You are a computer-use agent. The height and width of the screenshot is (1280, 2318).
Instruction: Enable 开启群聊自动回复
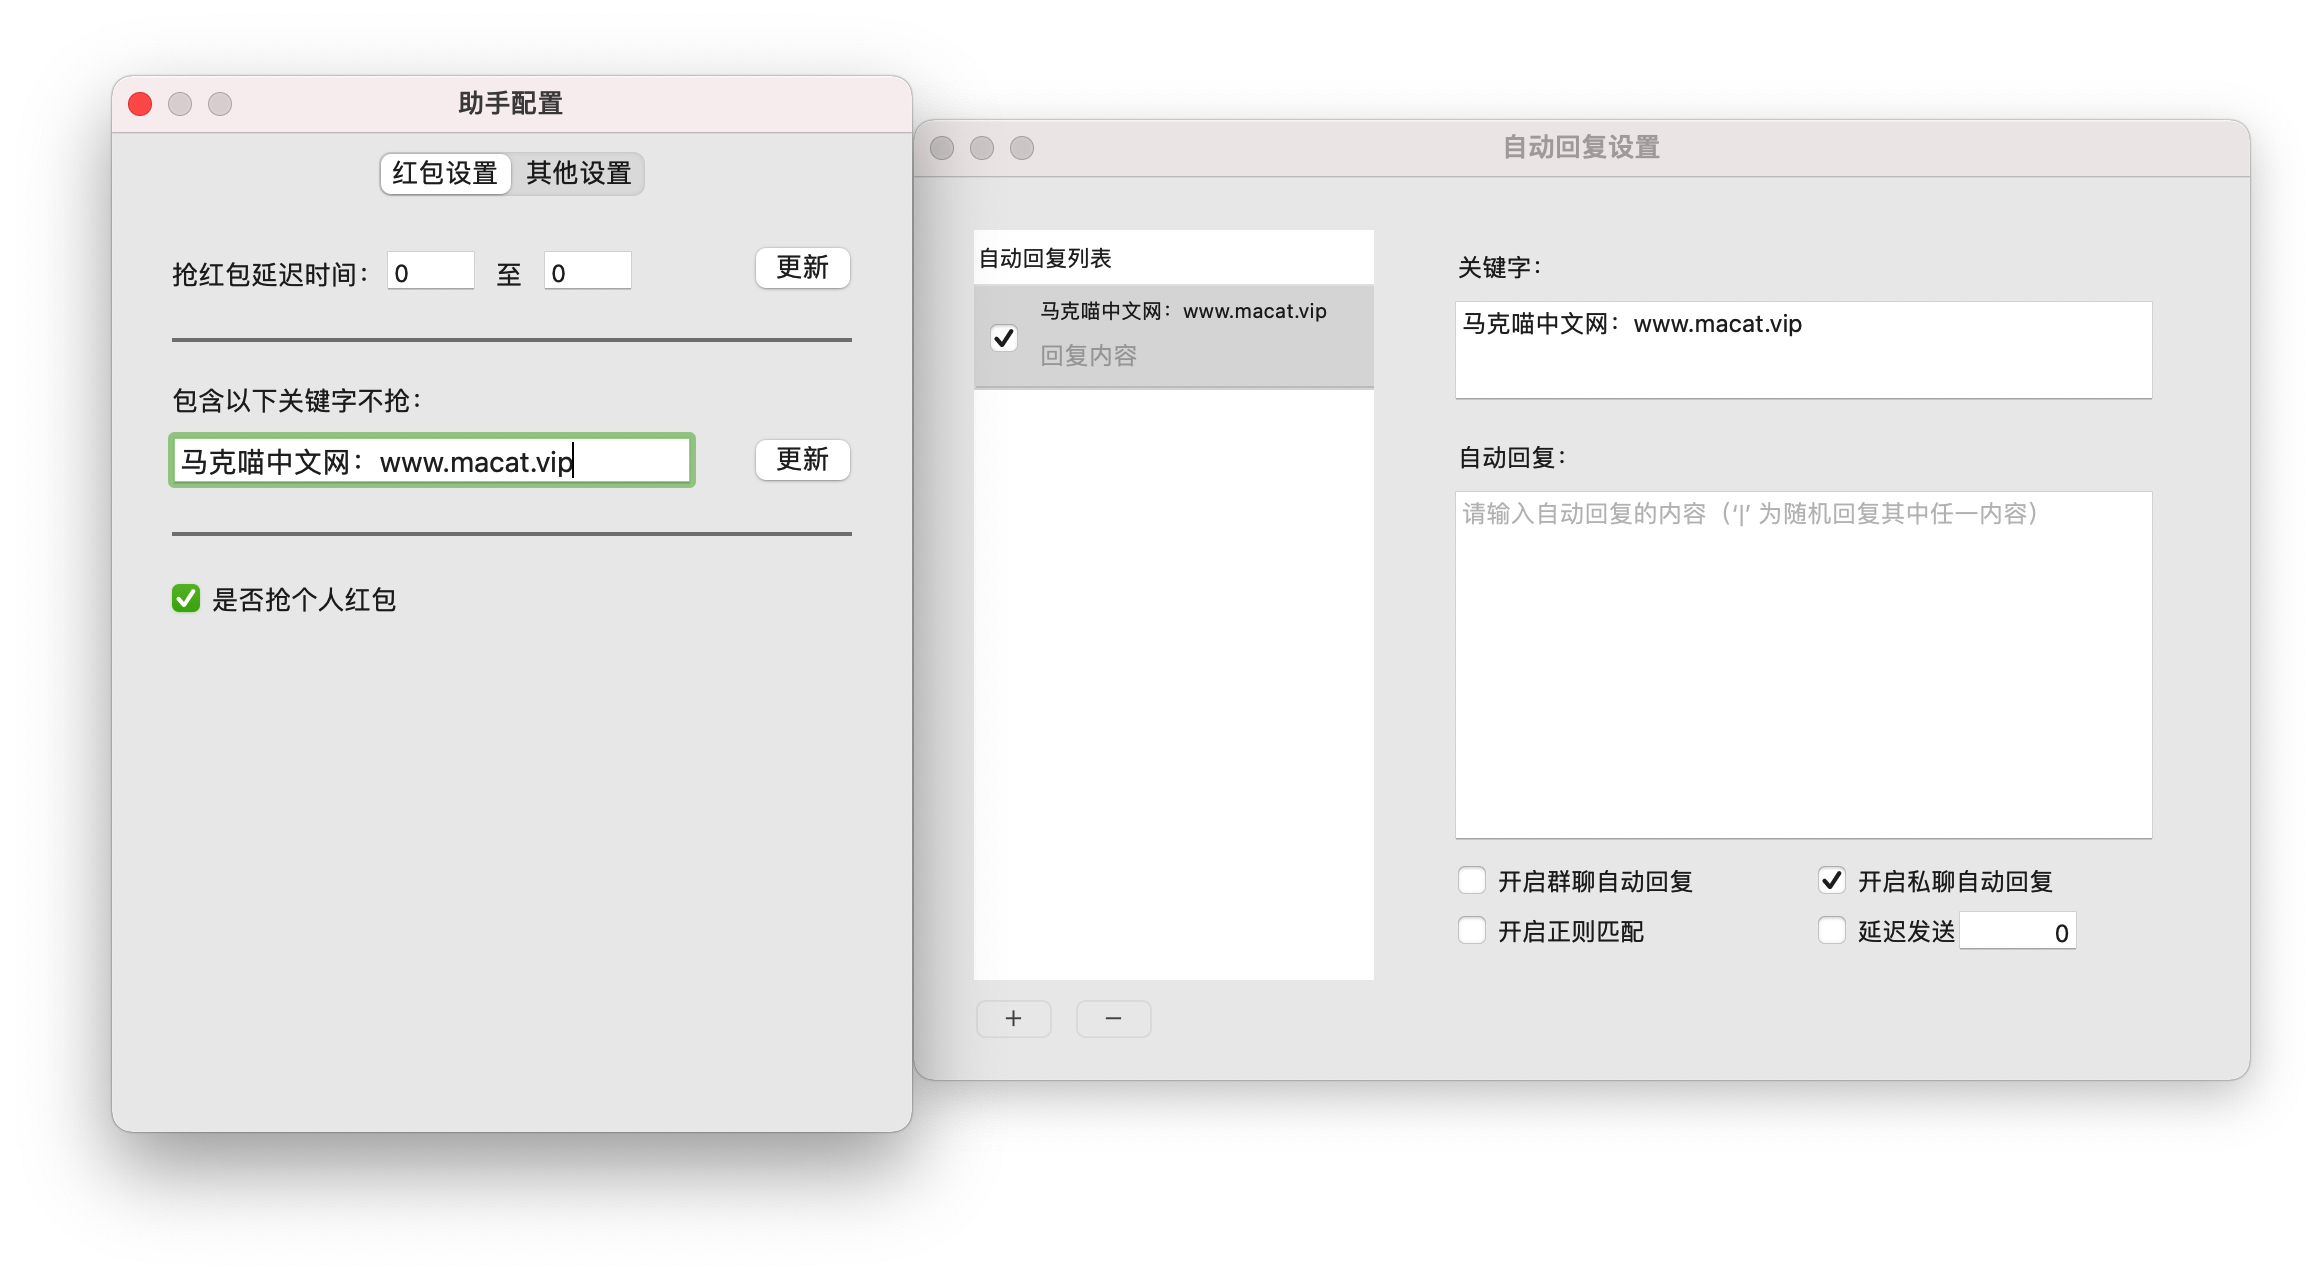(x=1472, y=880)
